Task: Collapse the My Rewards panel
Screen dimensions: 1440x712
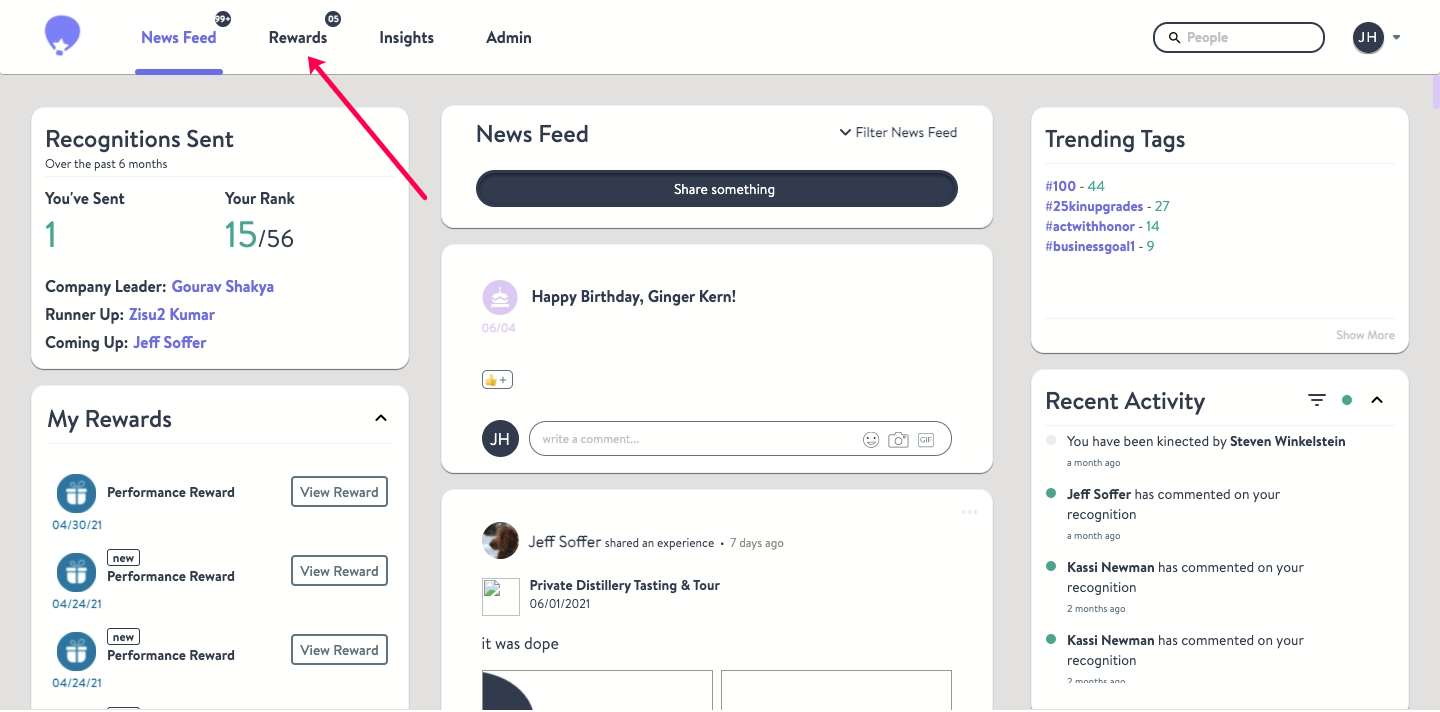Action: (381, 418)
